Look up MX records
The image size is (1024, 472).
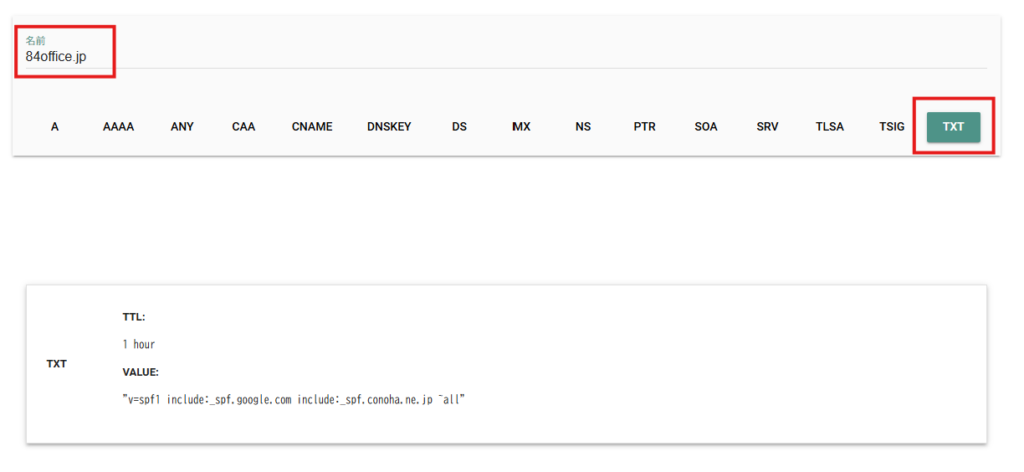click(x=521, y=127)
